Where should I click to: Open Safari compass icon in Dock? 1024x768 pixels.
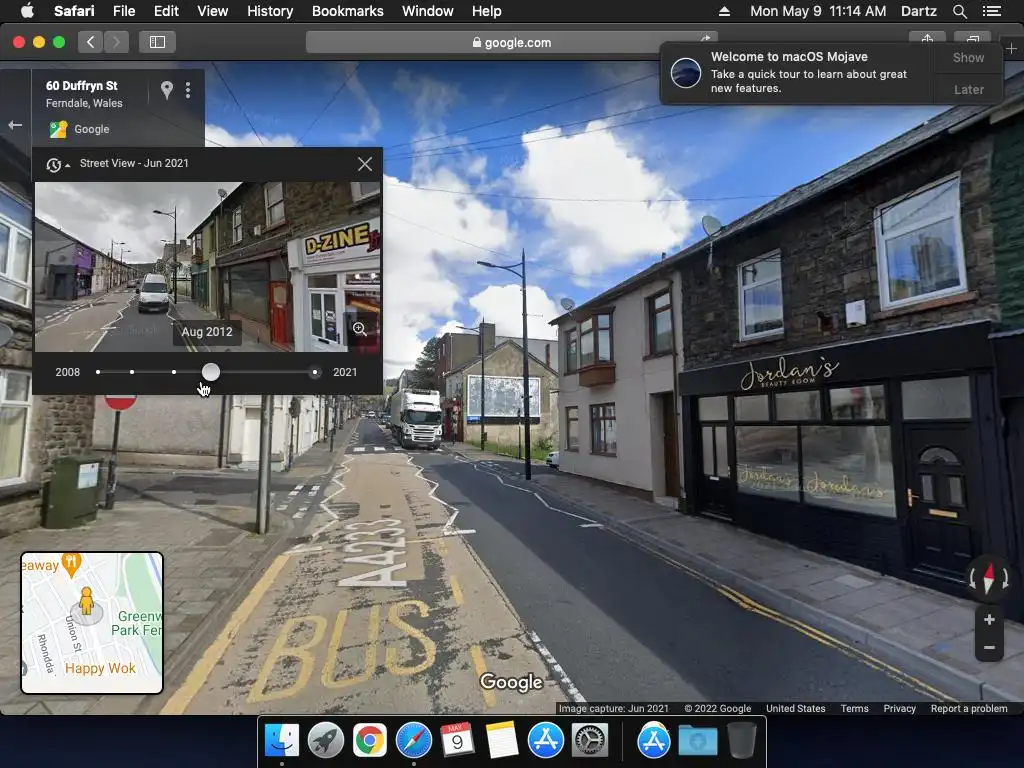pyautogui.click(x=413, y=741)
